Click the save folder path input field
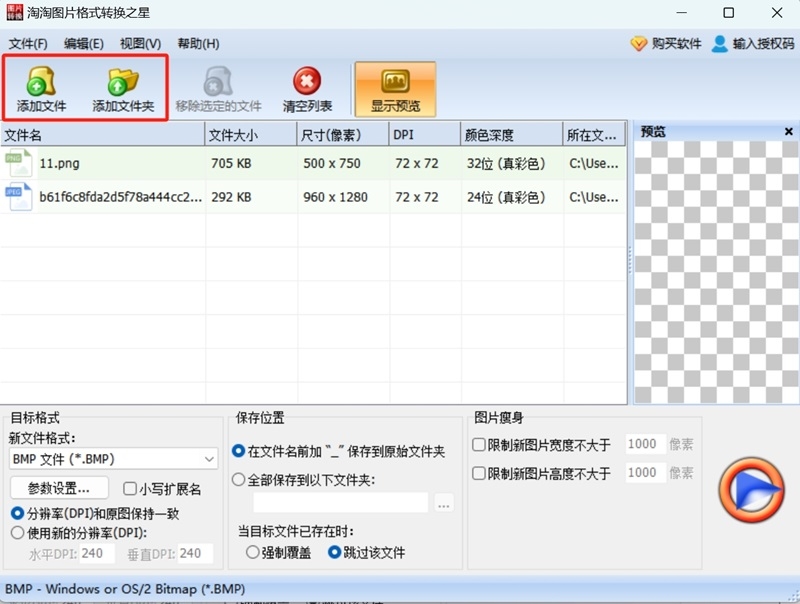The width and height of the screenshot is (800, 604). point(341,503)
